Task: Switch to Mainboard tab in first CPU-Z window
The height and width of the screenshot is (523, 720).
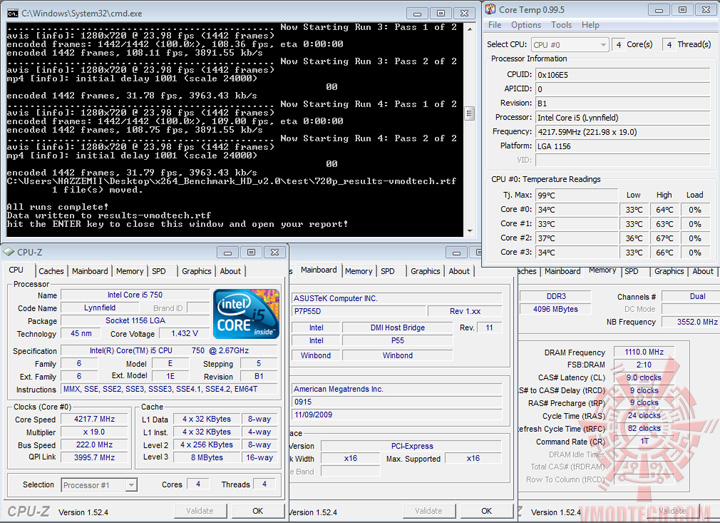Action: click(90, 271)
